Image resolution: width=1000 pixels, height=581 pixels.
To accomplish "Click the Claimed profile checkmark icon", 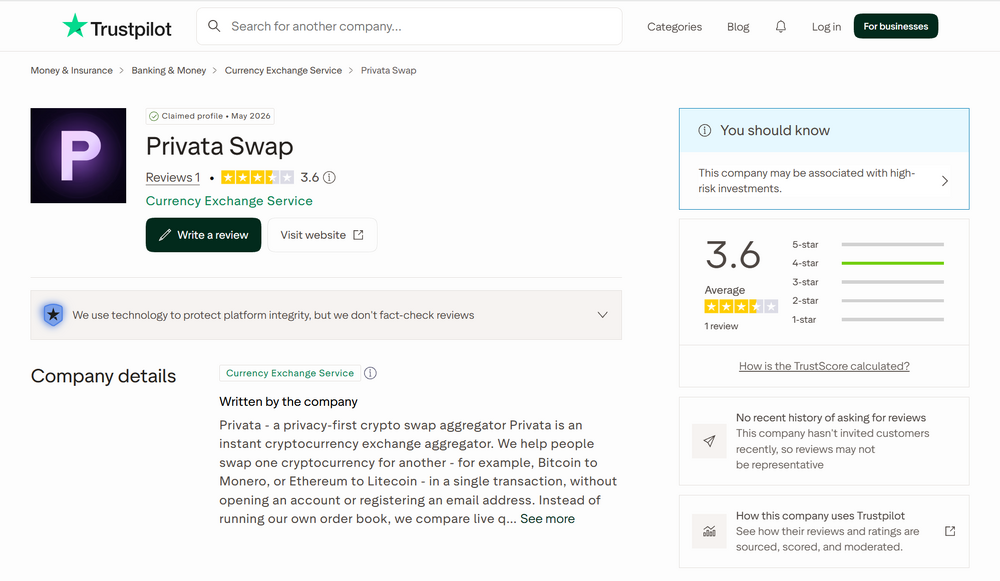I will coord(154,116).
